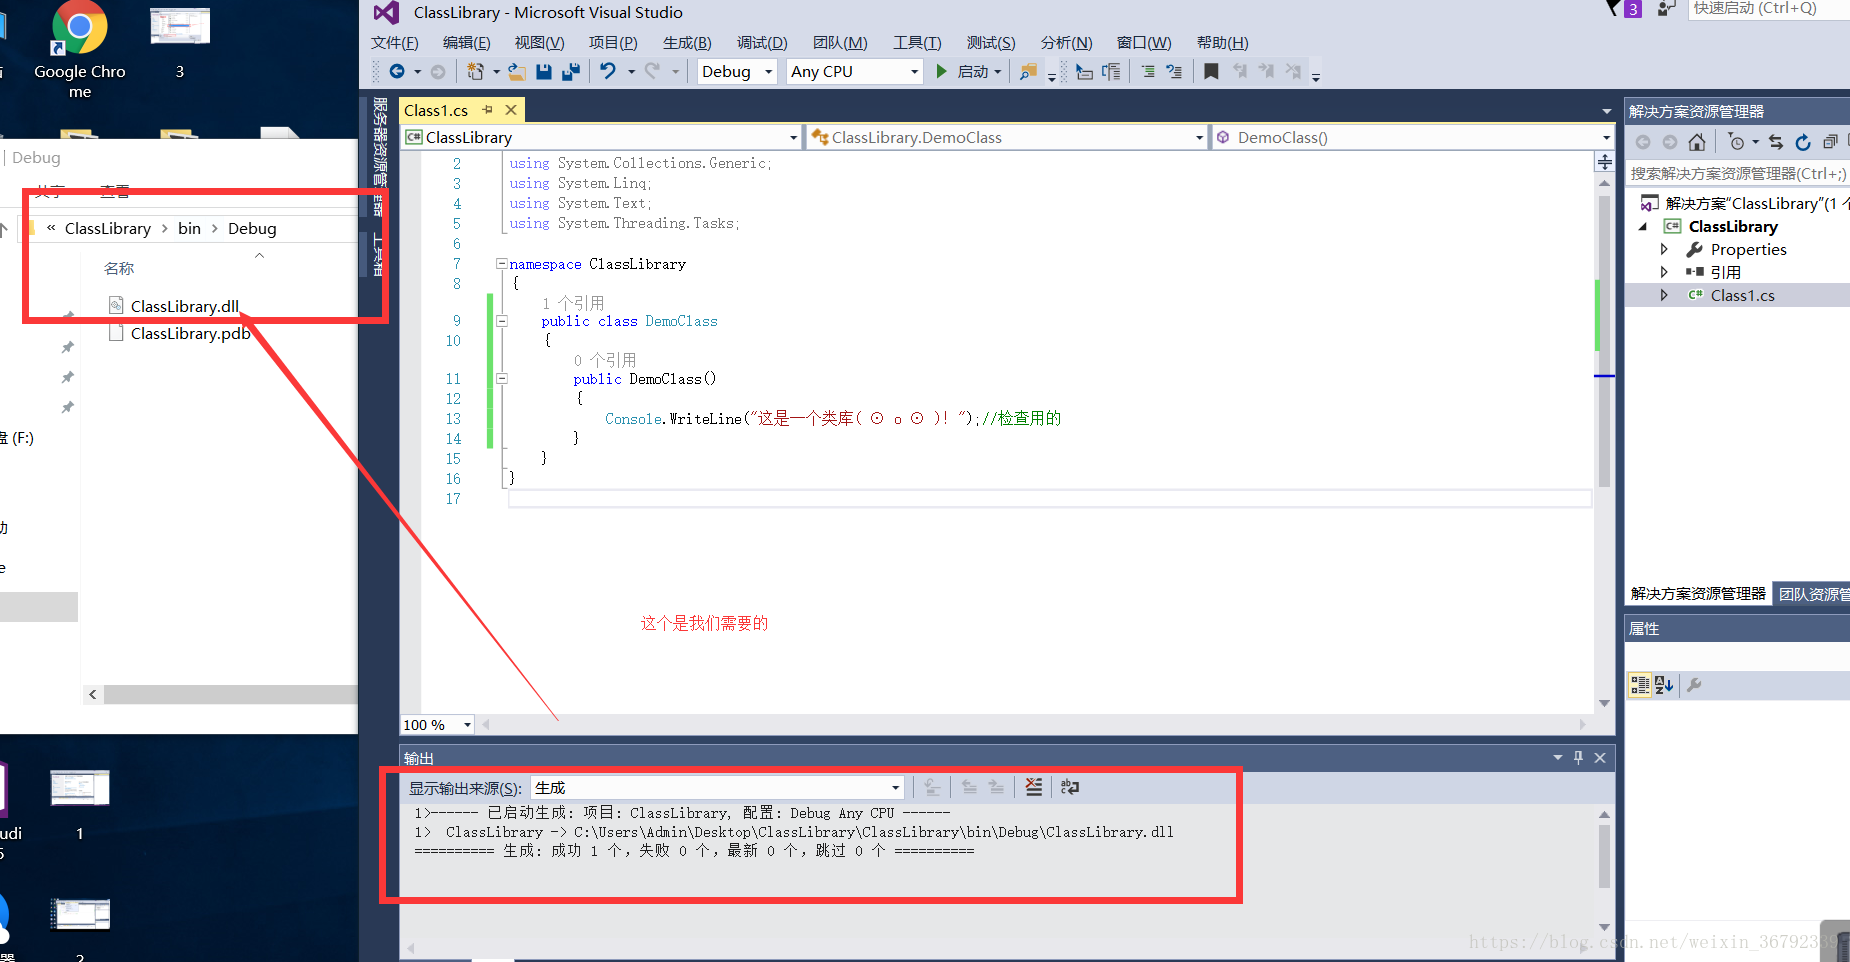Image resolution: width=1850 pixels, height=962 pixels.
Task: Click the Comment Out Lines icon
Action: 1148,71
